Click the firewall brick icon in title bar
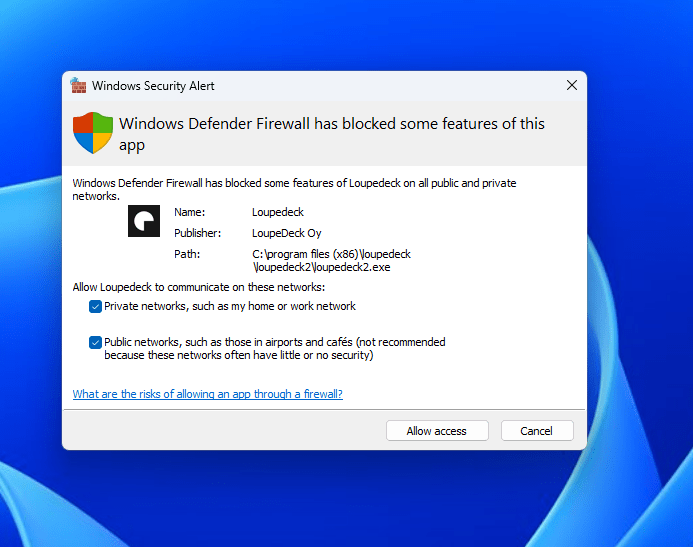693x547 pixels. pyautogui.click(x=78, y=85)
